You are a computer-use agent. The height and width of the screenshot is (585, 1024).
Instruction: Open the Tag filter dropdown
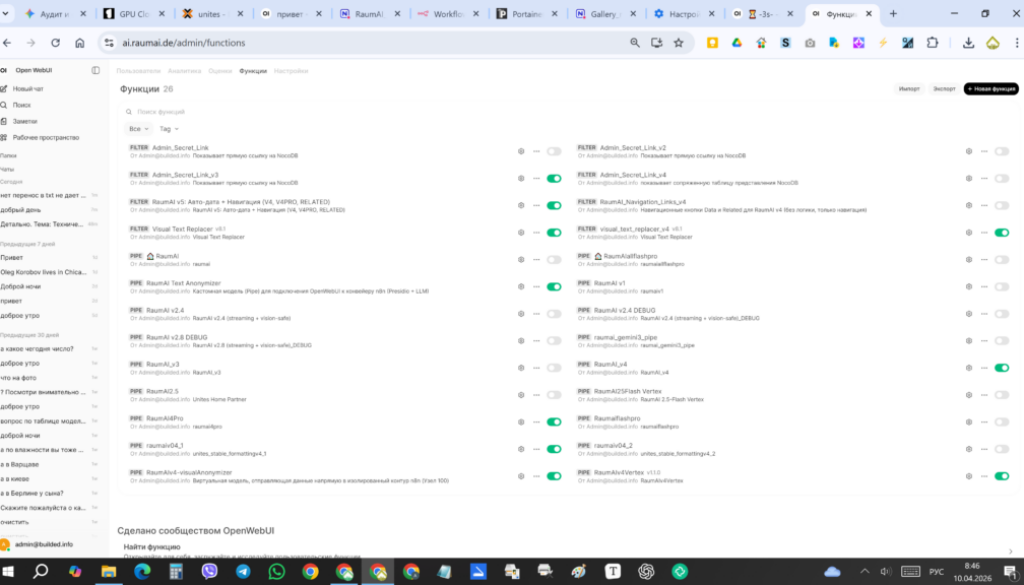point(169,129)
